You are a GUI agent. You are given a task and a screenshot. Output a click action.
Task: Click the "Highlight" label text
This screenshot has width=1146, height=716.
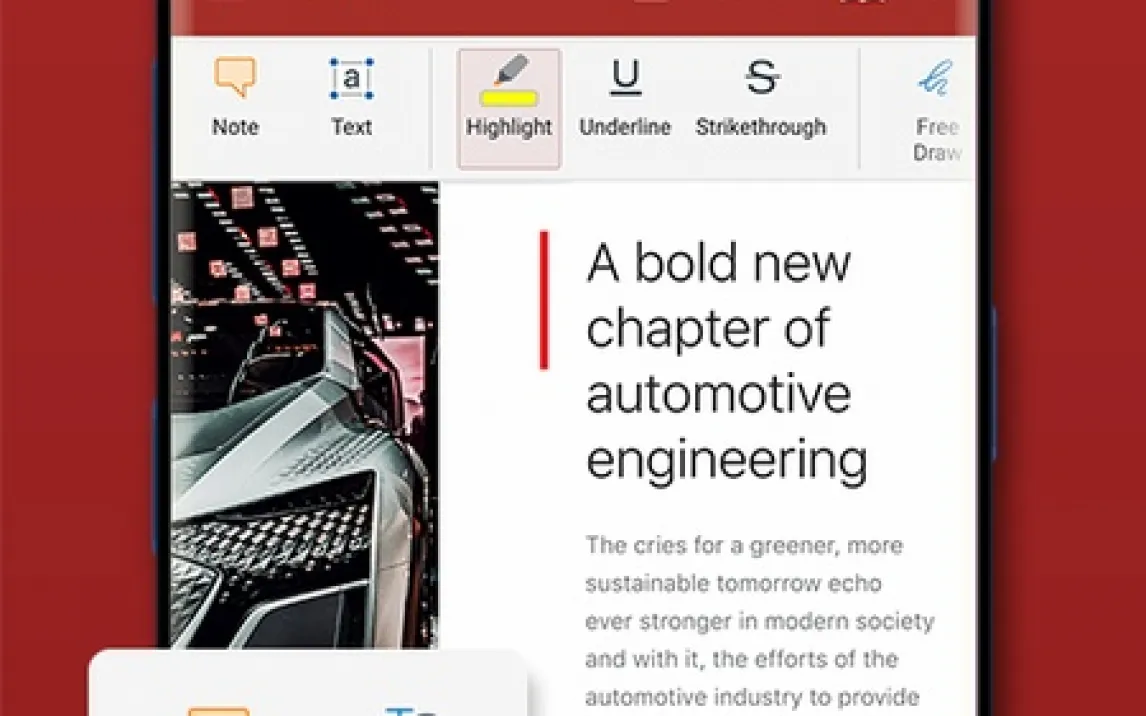click(x=509, y=128)
